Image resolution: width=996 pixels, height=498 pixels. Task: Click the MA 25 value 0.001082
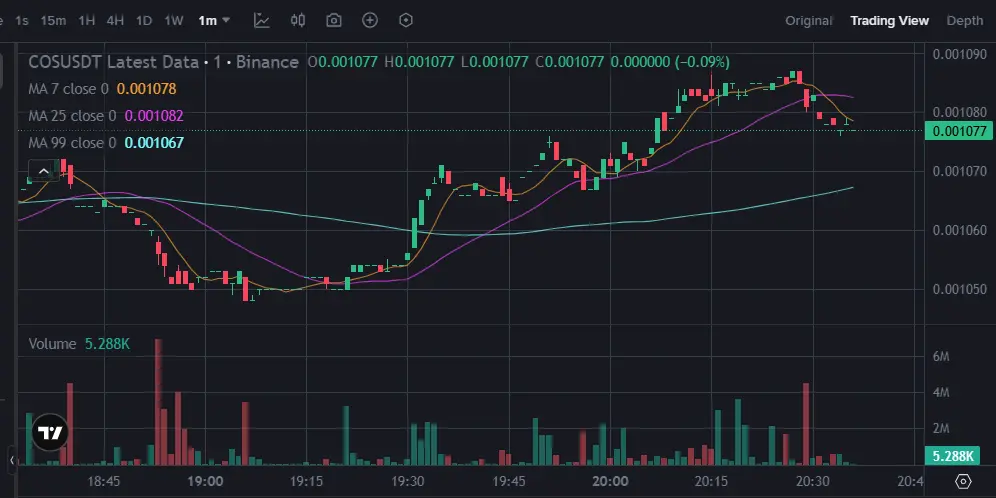pos(154,116)
